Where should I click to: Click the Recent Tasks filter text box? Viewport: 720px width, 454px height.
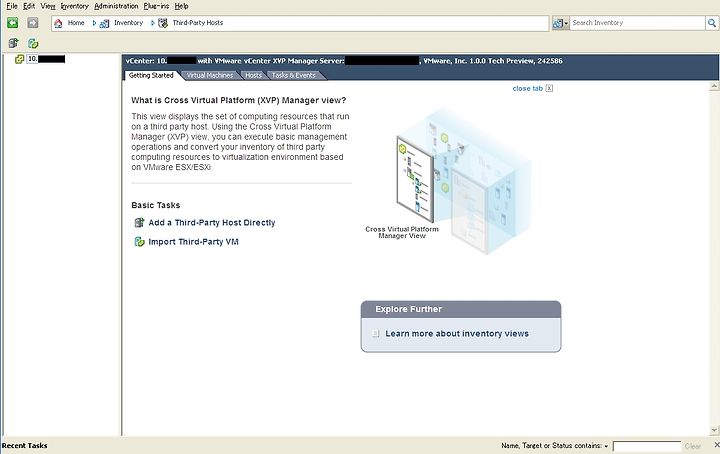[647, 446]
